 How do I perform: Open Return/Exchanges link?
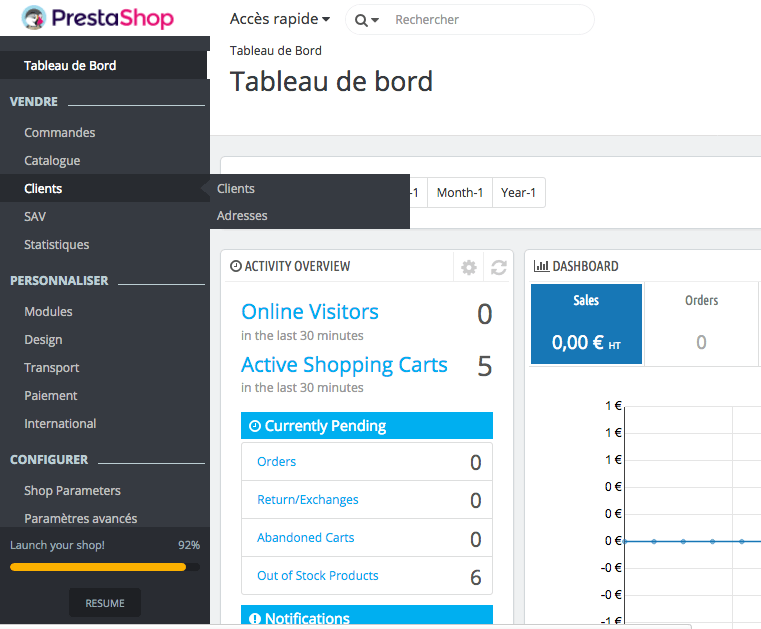tap(308, 499)
